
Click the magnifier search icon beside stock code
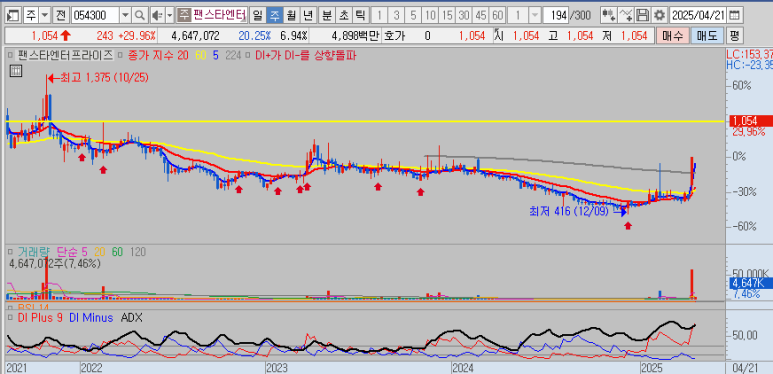click(x=141, y=16)
